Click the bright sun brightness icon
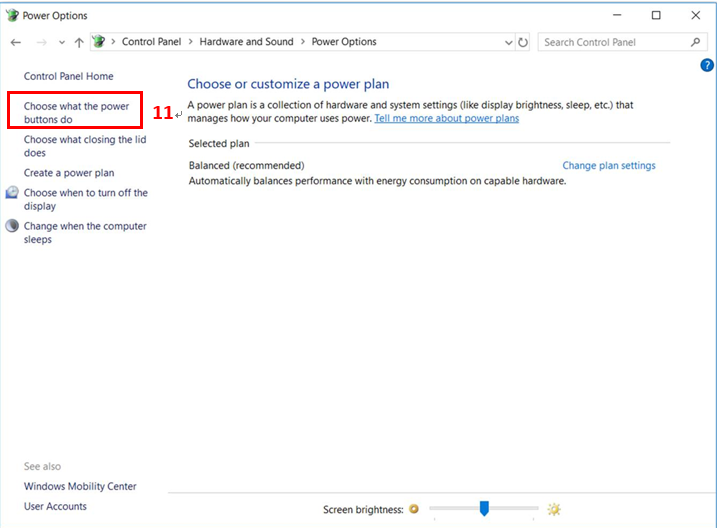Viewport: 717px width, 528px height. [554, 509]
